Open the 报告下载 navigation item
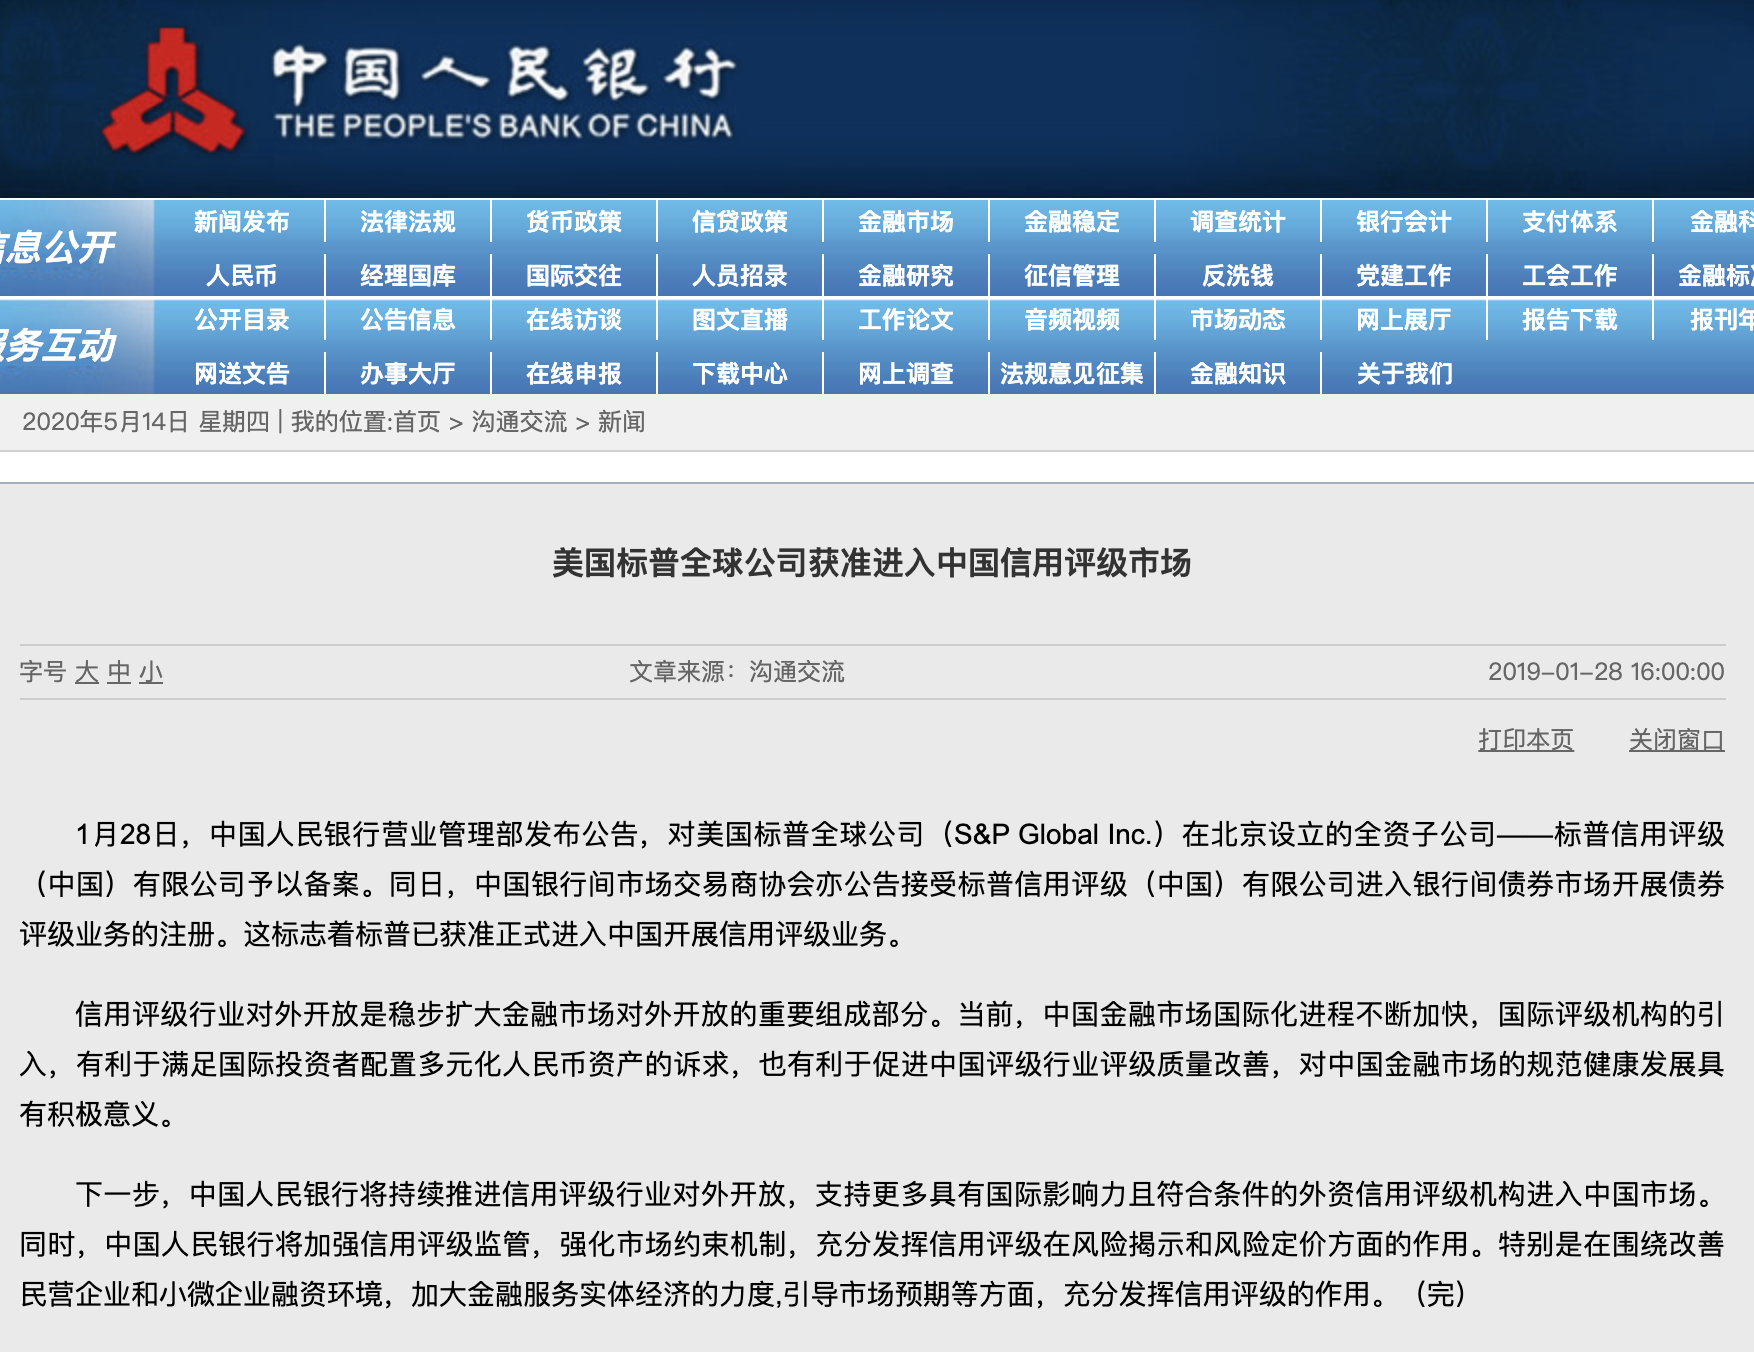 coord(1569,320)
